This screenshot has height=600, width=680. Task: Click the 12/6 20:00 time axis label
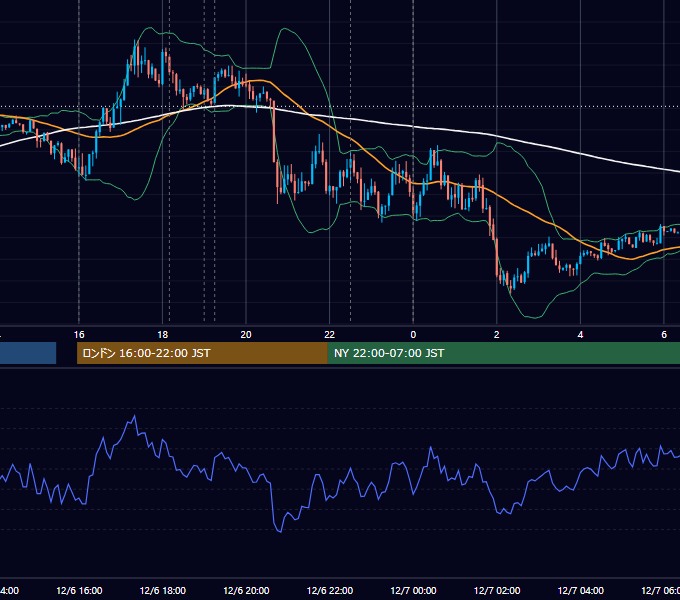(246, 590)
